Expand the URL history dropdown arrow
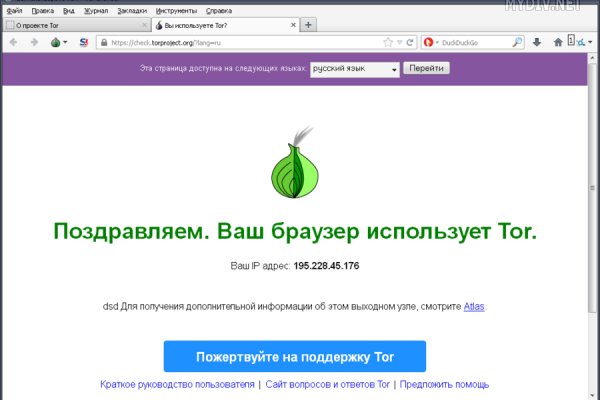Image resolution: width=600 pixels, height=400 pixels. point(400,43)
